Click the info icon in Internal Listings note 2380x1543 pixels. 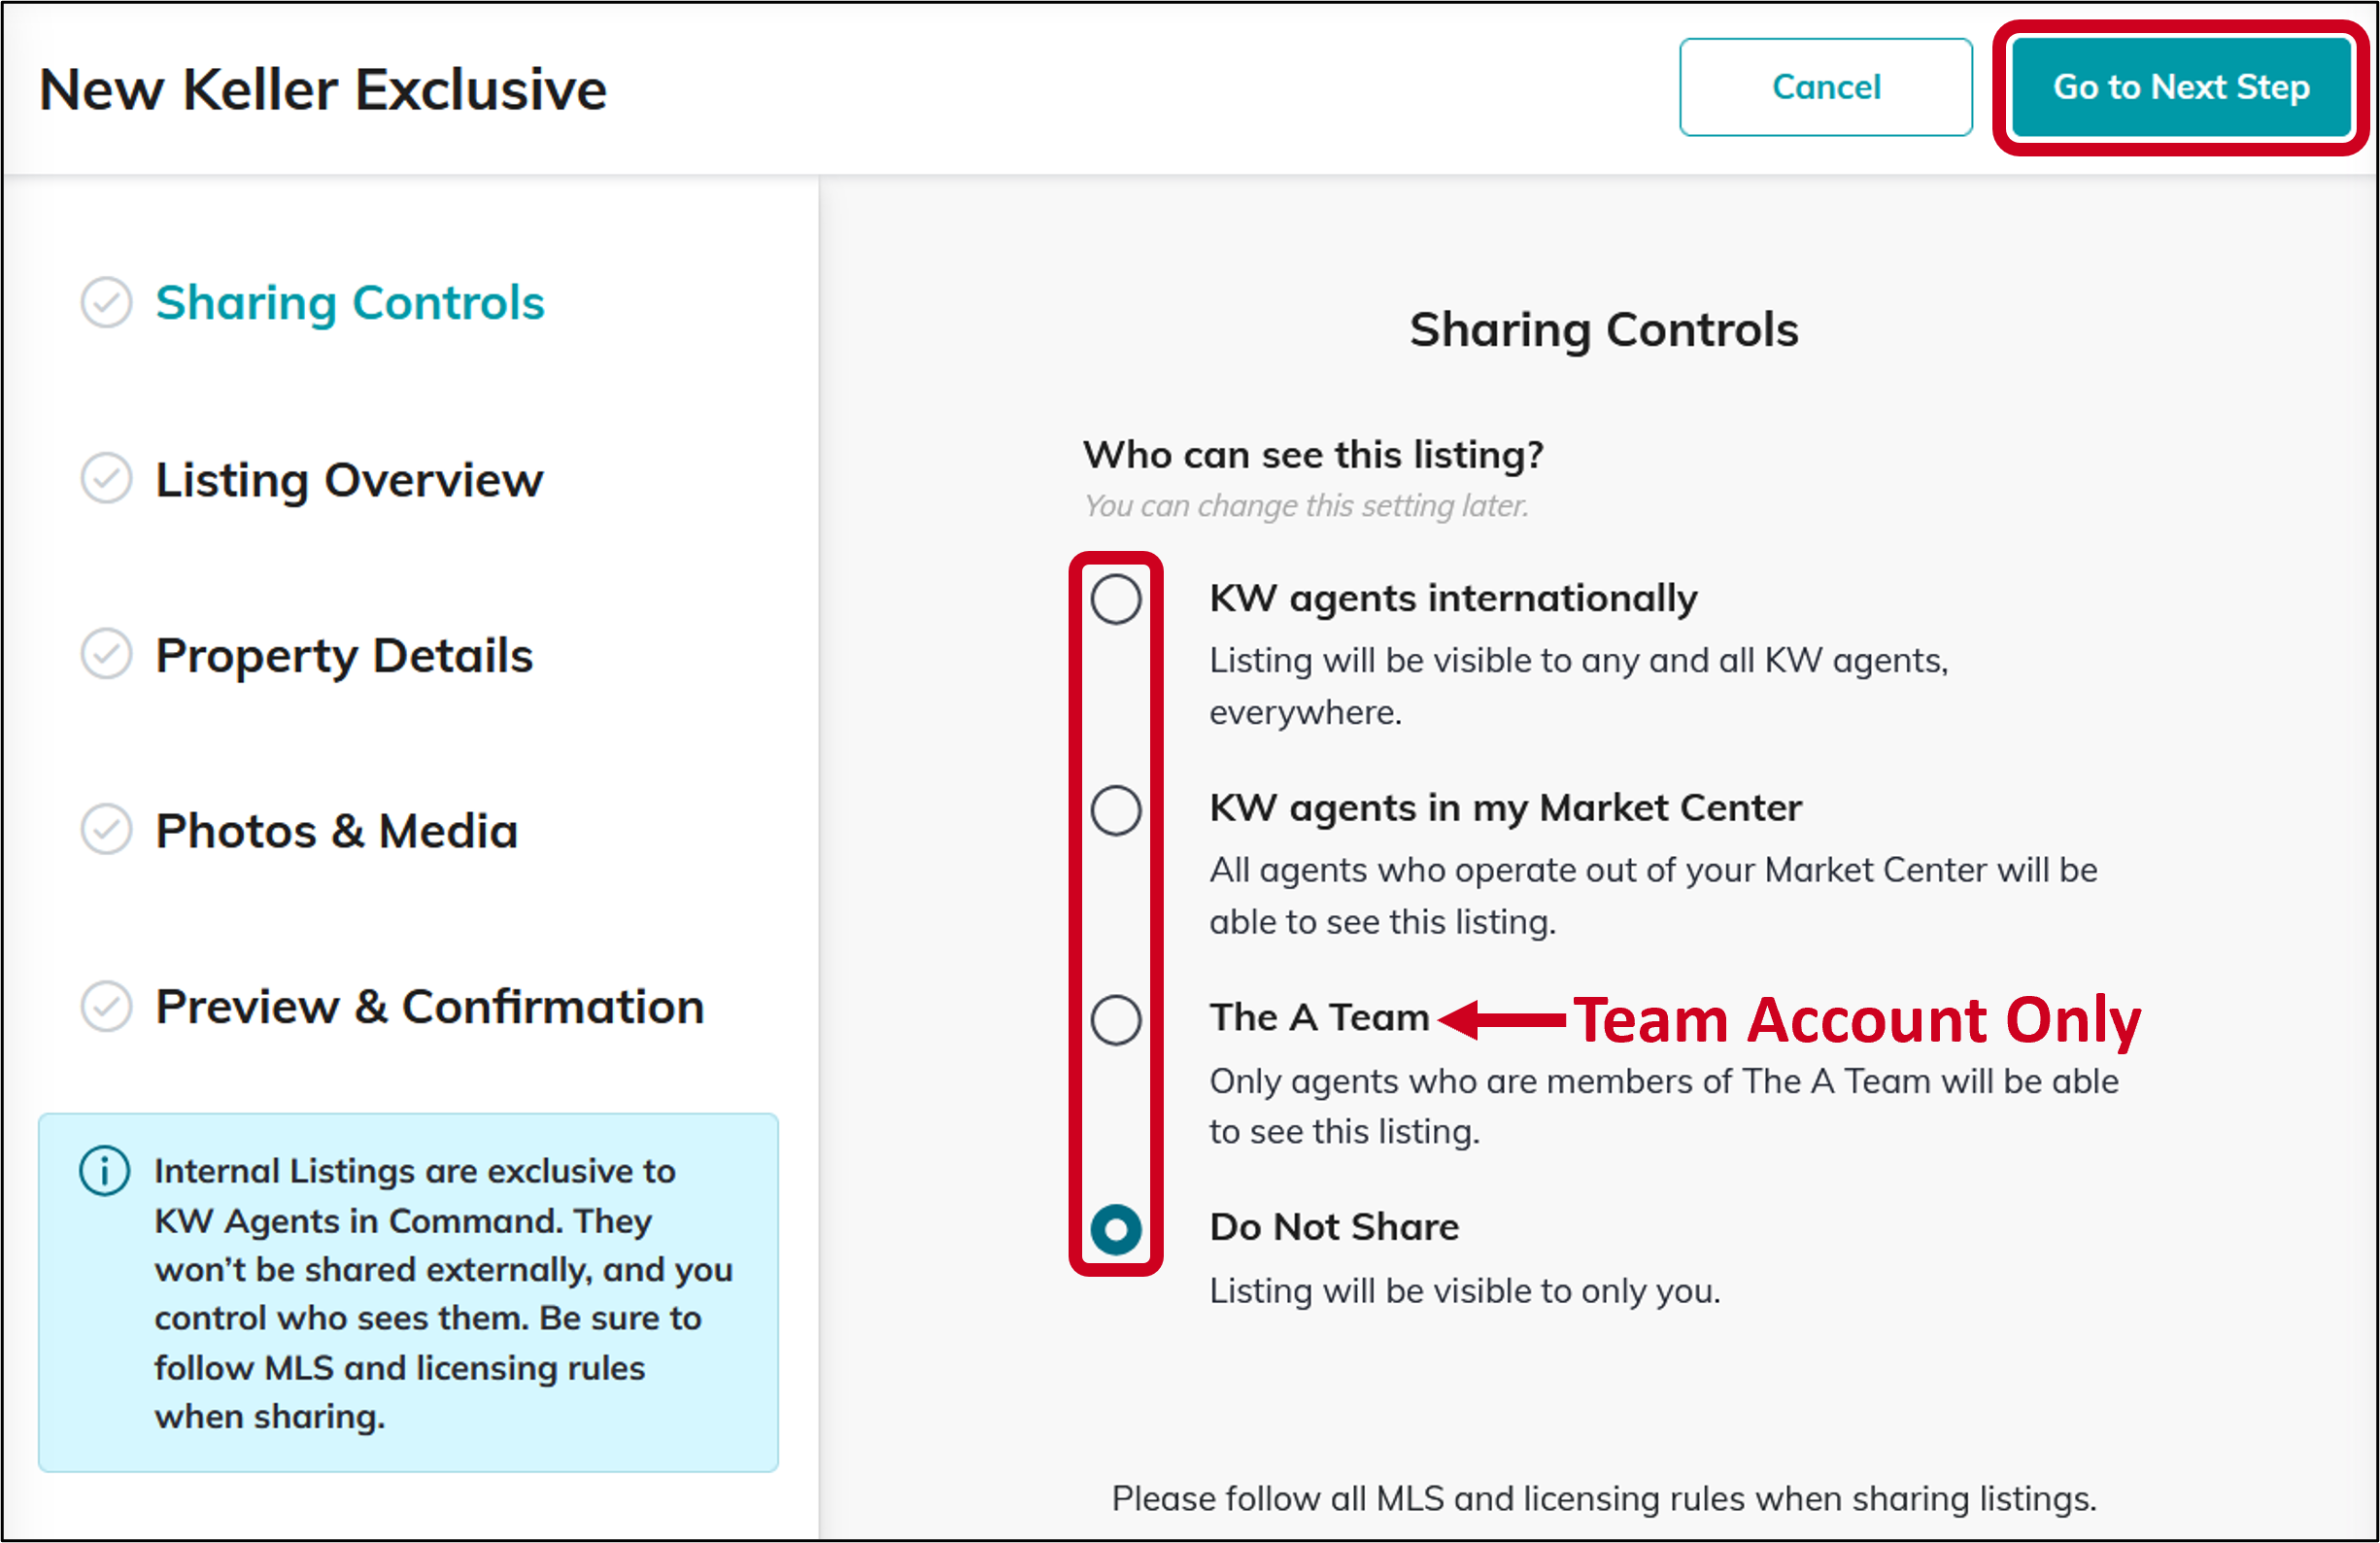click(x=105, y=1171)
